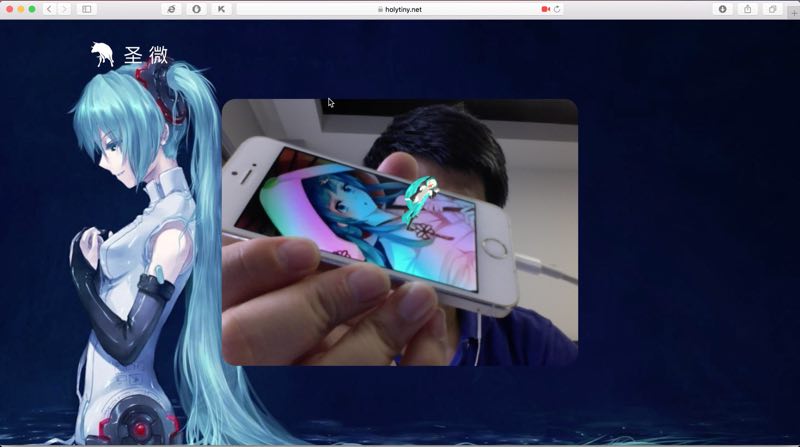Show the tab overview

pyautogui.click(x=772, y=9)
